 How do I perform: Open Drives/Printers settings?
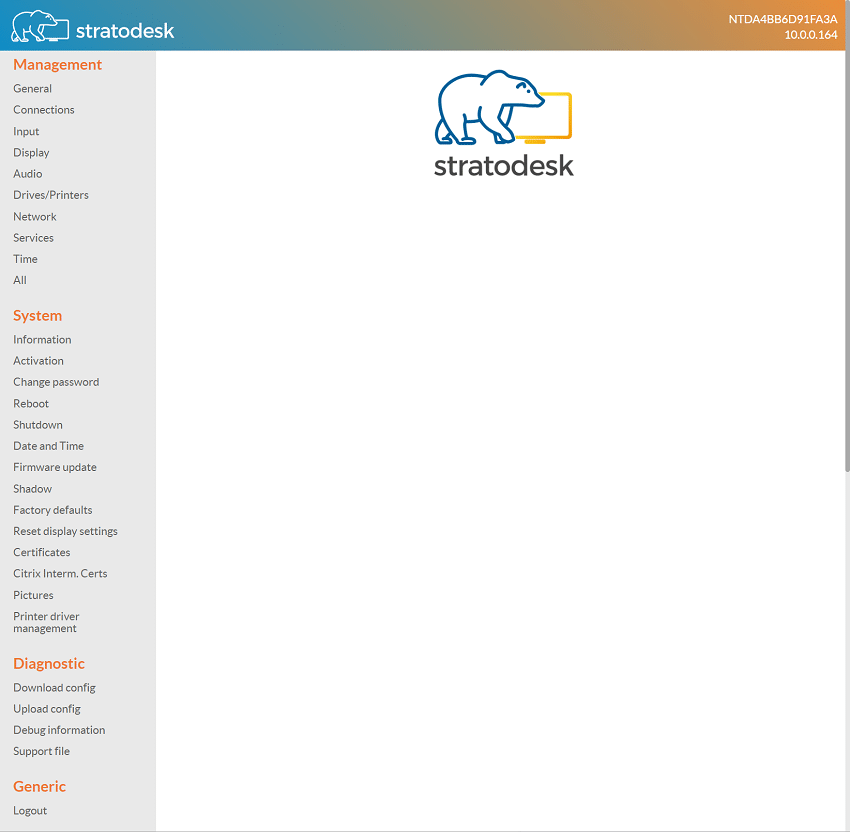51,195
